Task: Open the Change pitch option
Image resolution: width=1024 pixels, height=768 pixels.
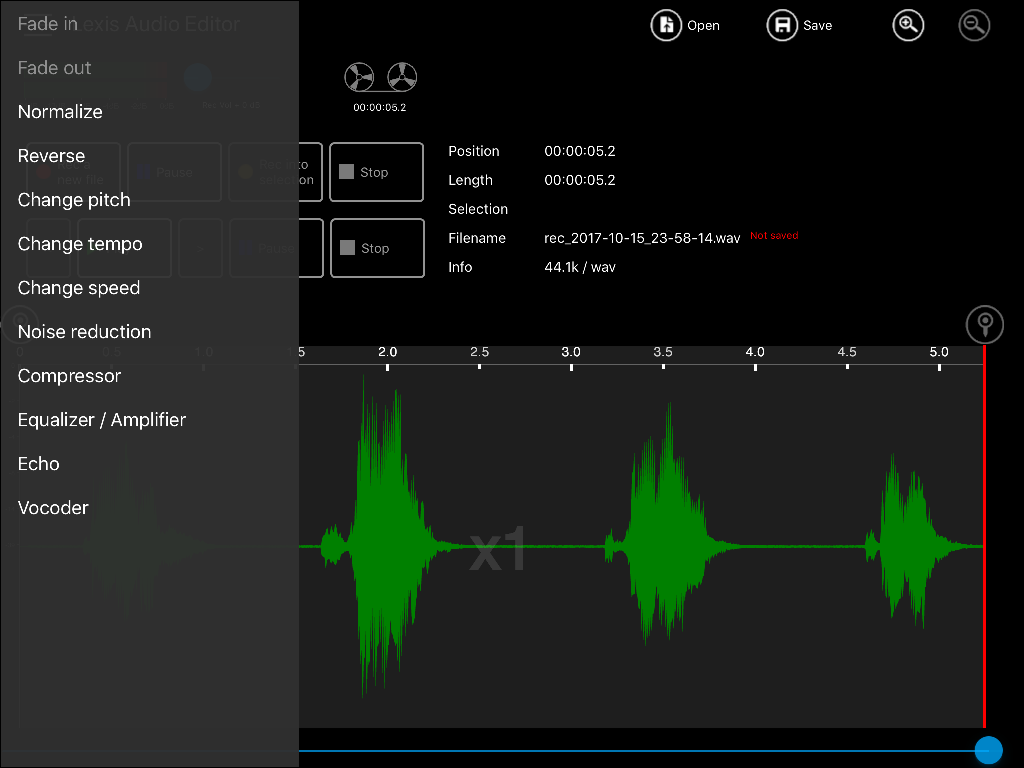Action: (x=74, y=200)
